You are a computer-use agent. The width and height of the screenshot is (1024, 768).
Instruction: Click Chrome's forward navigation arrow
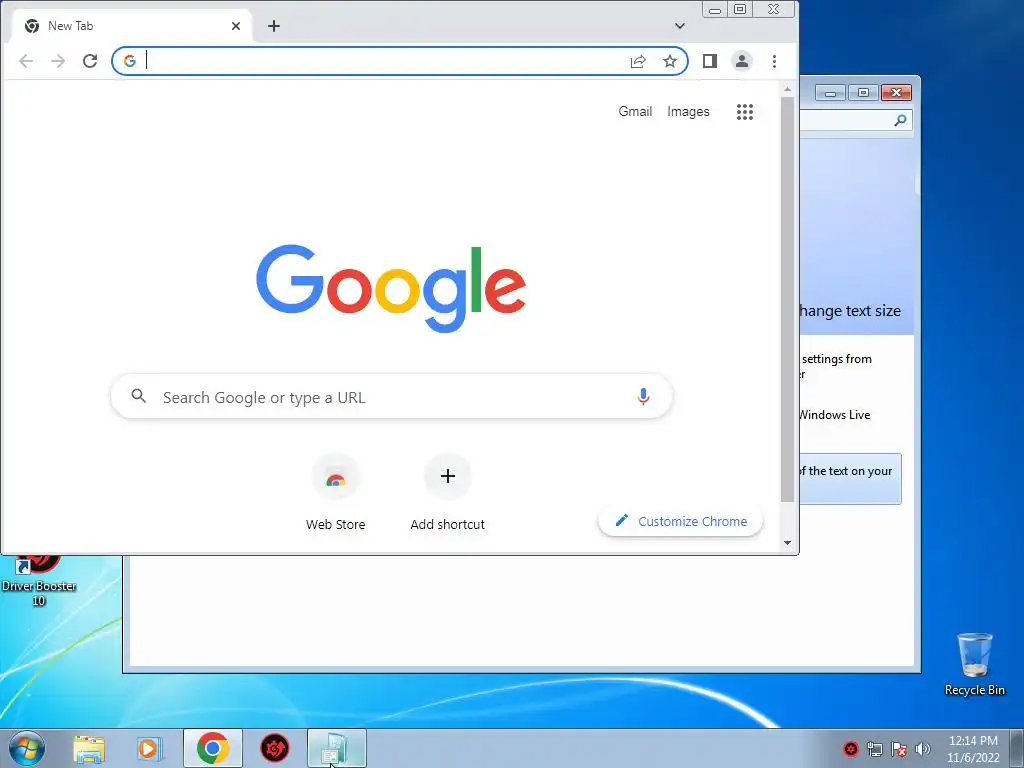point(58,61)
